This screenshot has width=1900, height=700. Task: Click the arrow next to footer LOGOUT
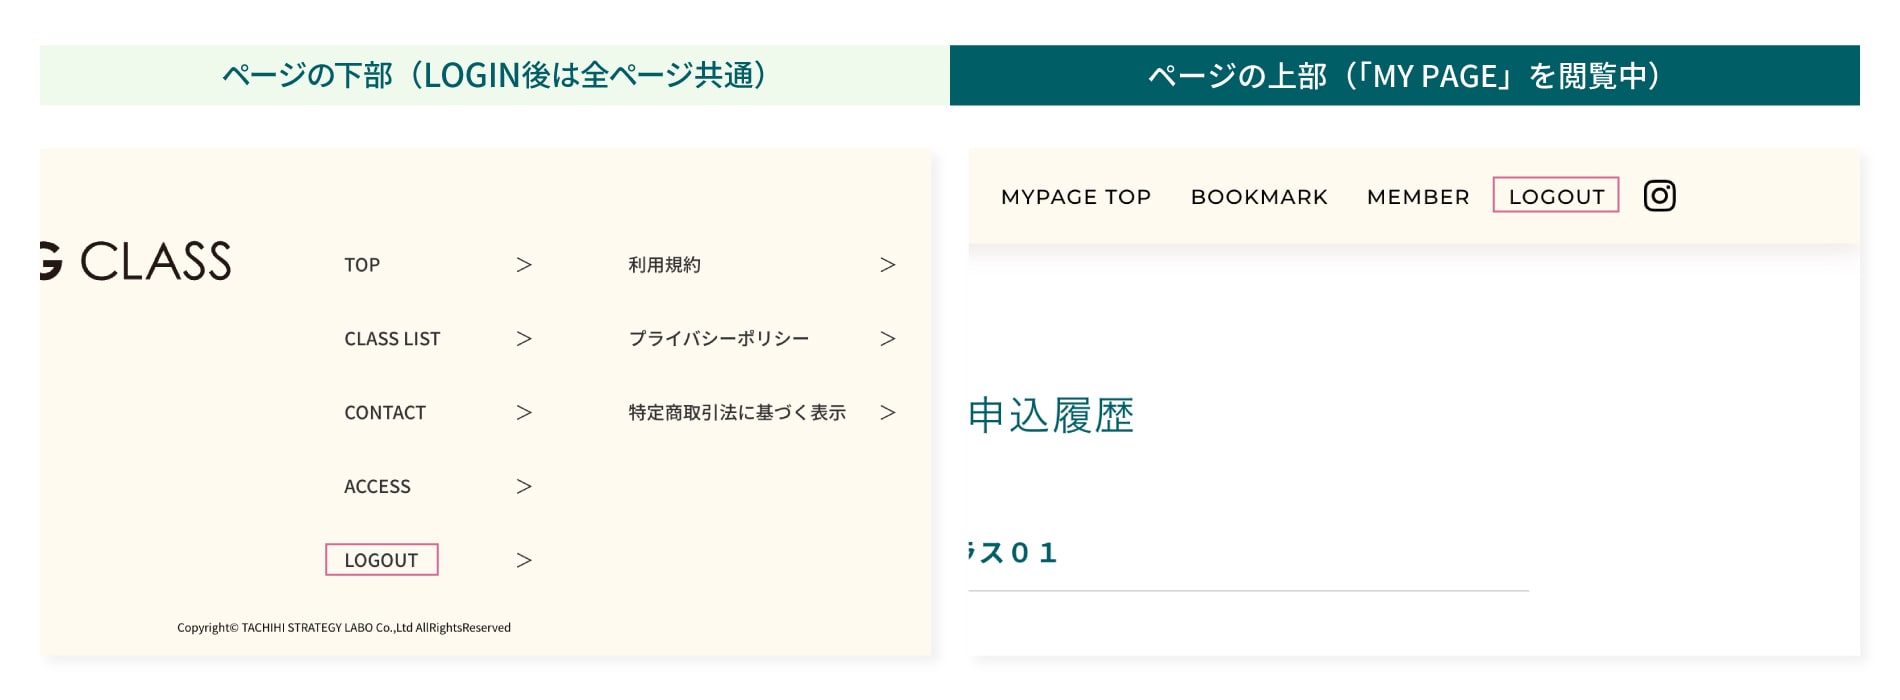[x=524, y=561]
